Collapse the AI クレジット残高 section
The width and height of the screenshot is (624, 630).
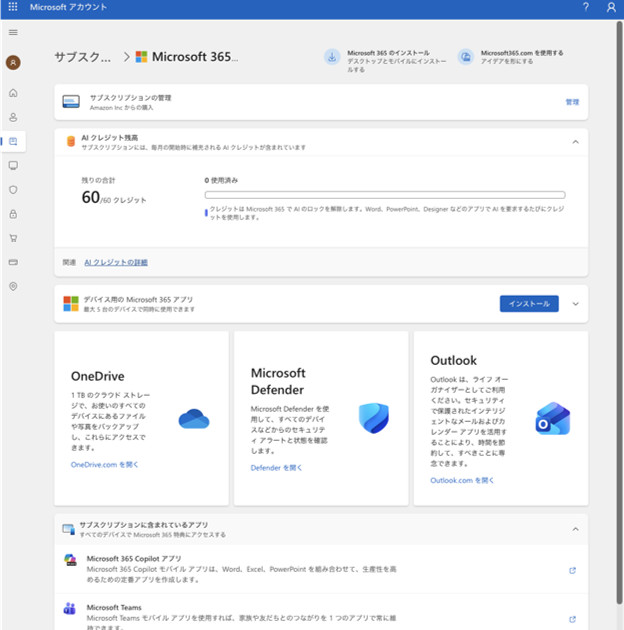tap(575, 142)
